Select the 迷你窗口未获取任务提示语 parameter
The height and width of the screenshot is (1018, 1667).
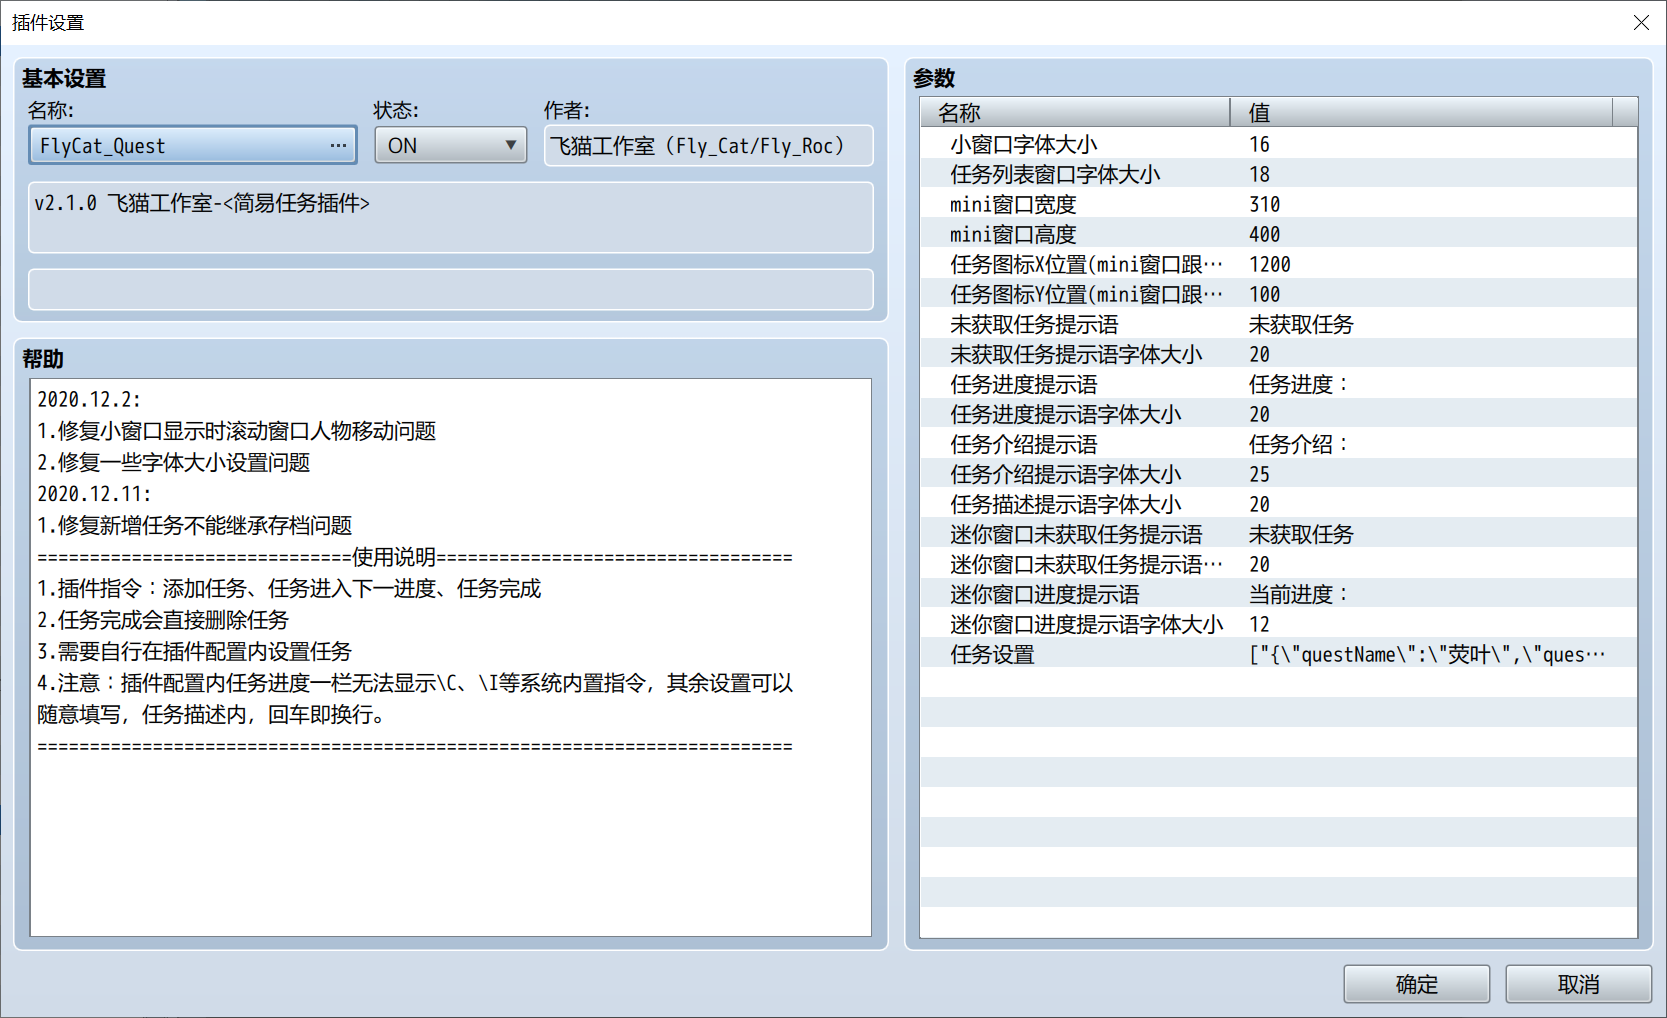pyautogui.click(x=1278, y=534)
